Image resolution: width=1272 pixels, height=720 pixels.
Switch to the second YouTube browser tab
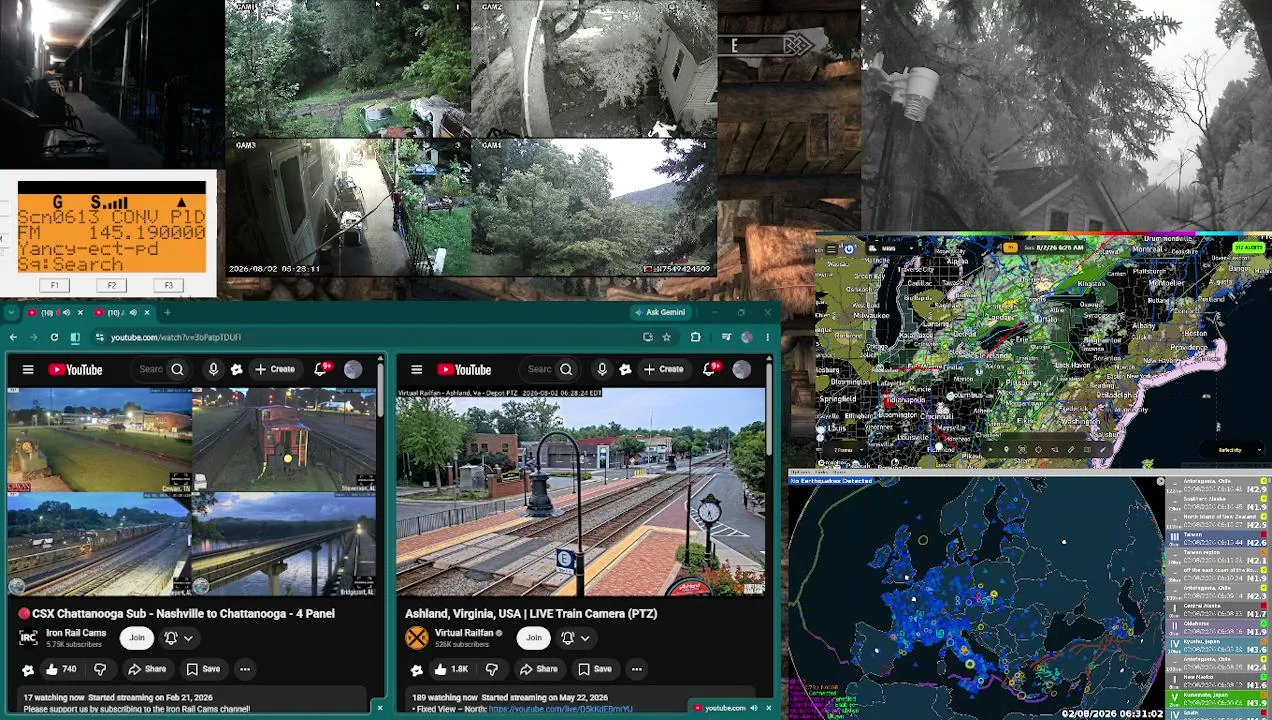(113, 313)
